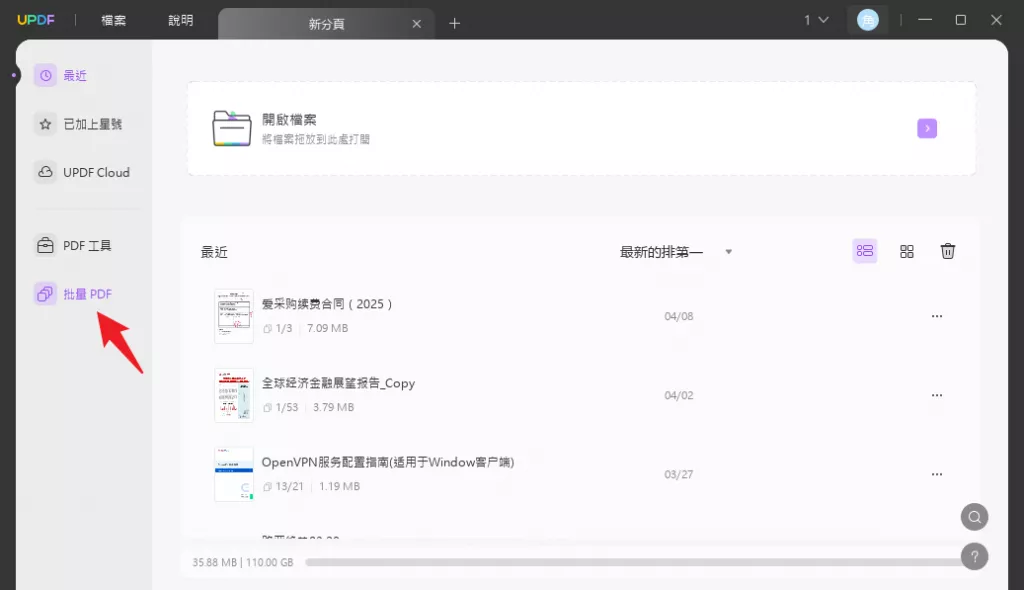Screen dimensions: 1024x590
Task: Click the open-file folder icon
Action: tap(232, 128)
